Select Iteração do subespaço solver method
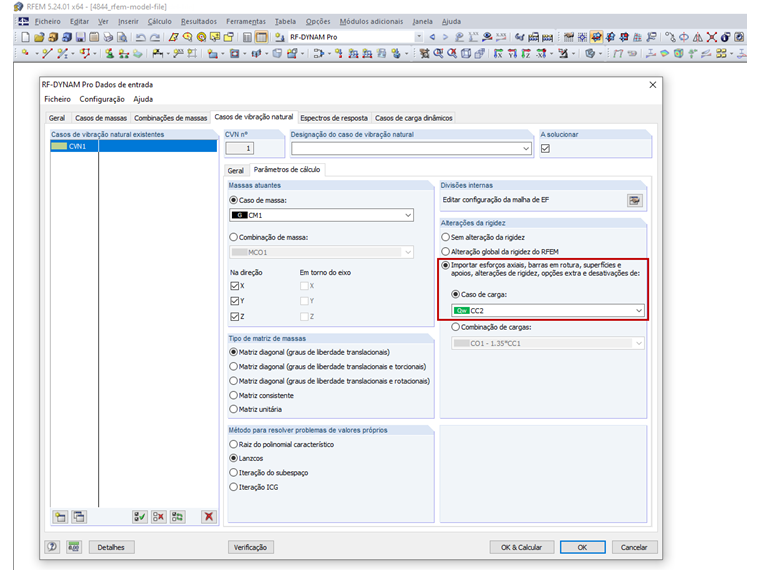Image resolution: width=760 pixels, height=570 pixels. point(234,473)
